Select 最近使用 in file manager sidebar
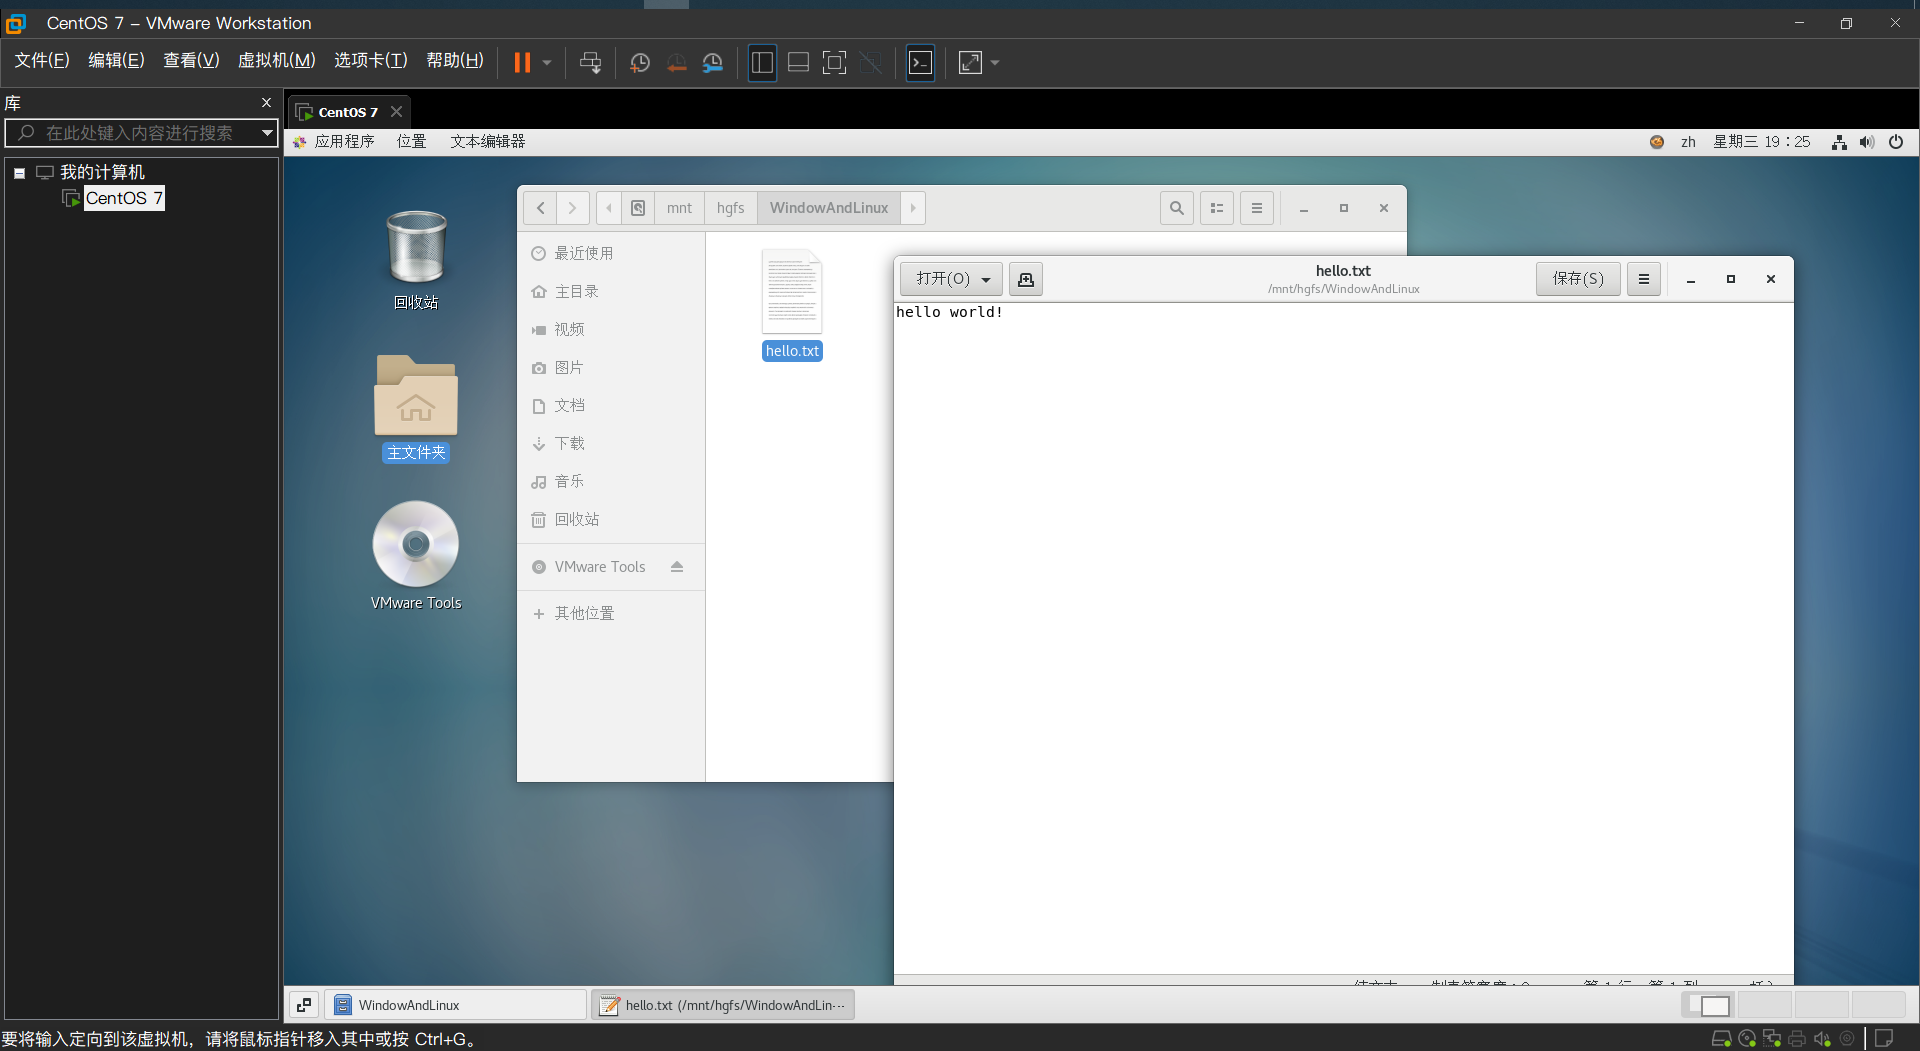Viewport: 1920px width, 1051px height. [x=611, y=254]
